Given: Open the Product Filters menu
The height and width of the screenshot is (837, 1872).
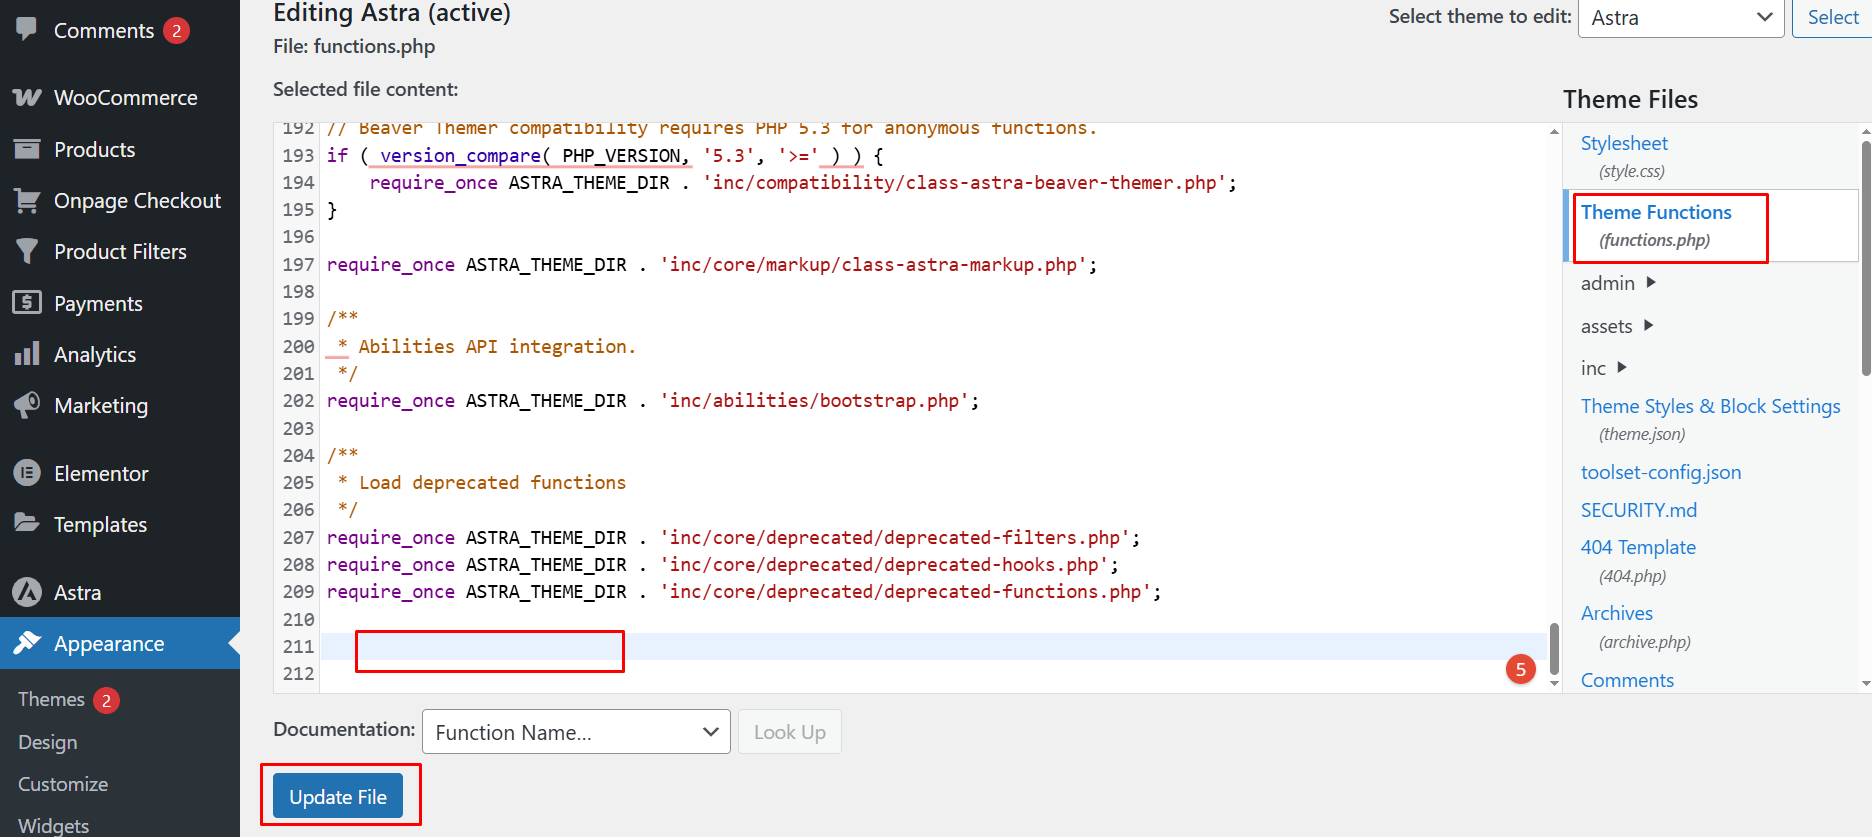Looking at the screenshot, I should (120, 251).
